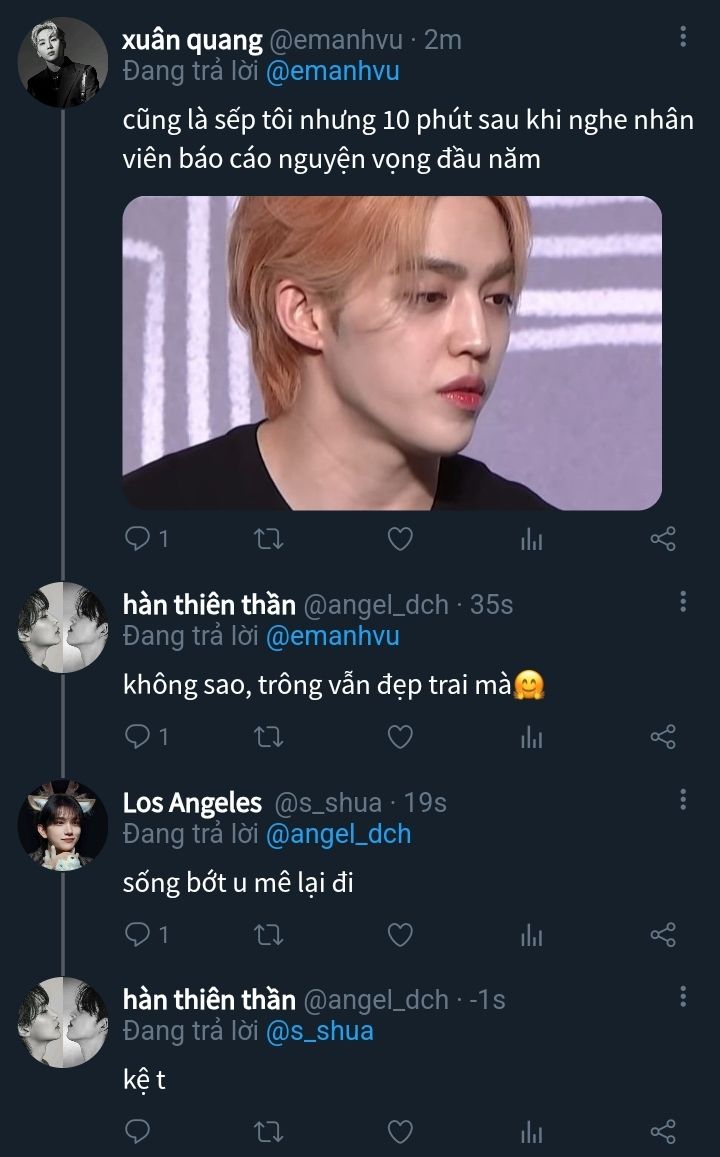Like the Los Angeles reply

(400, 934)
